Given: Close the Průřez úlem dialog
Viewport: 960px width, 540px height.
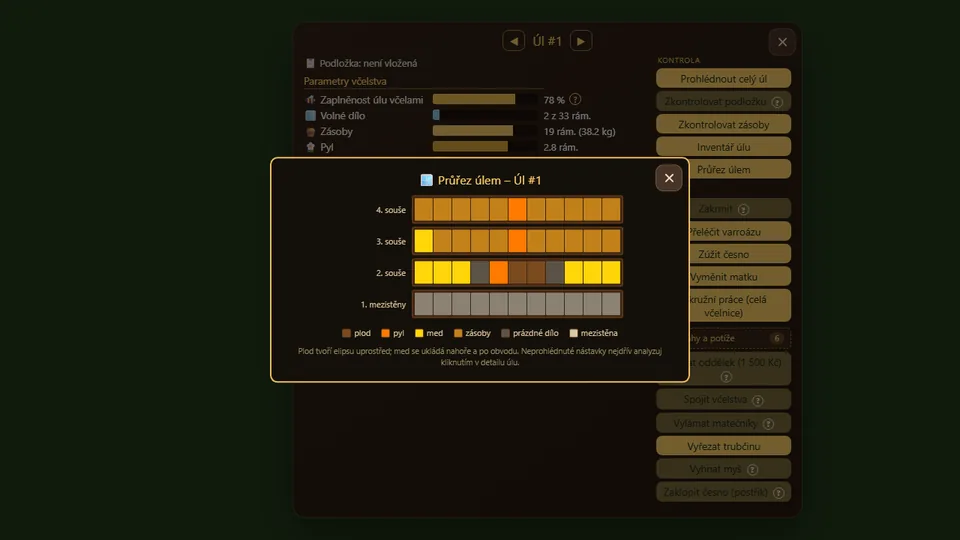Looking at the screenshot, I should [x=669, y=178].
